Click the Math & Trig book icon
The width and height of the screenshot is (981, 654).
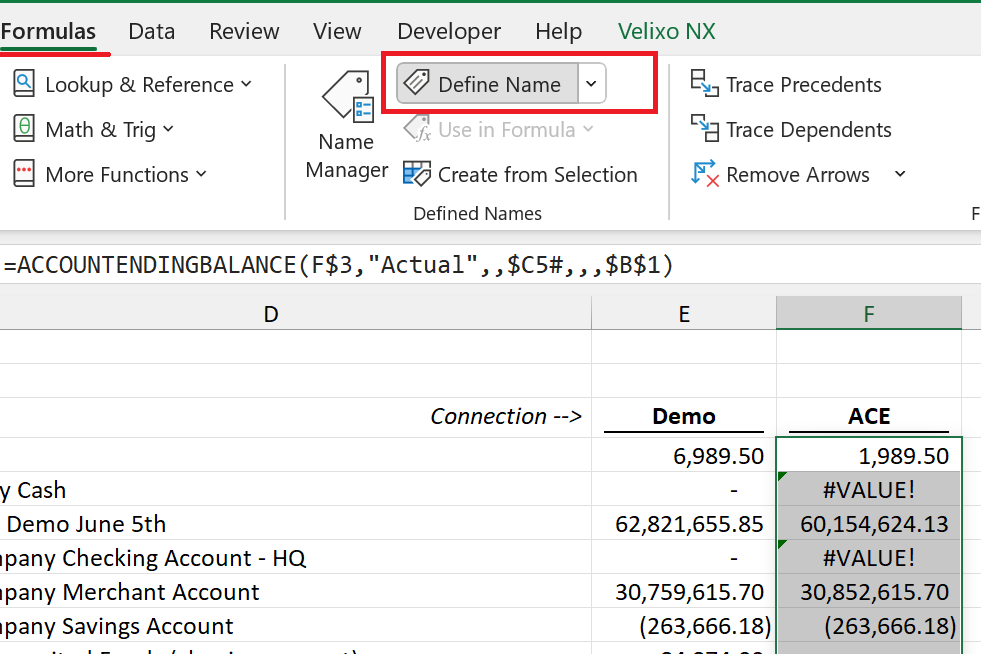pyautogui.click(x=24, y=129)
